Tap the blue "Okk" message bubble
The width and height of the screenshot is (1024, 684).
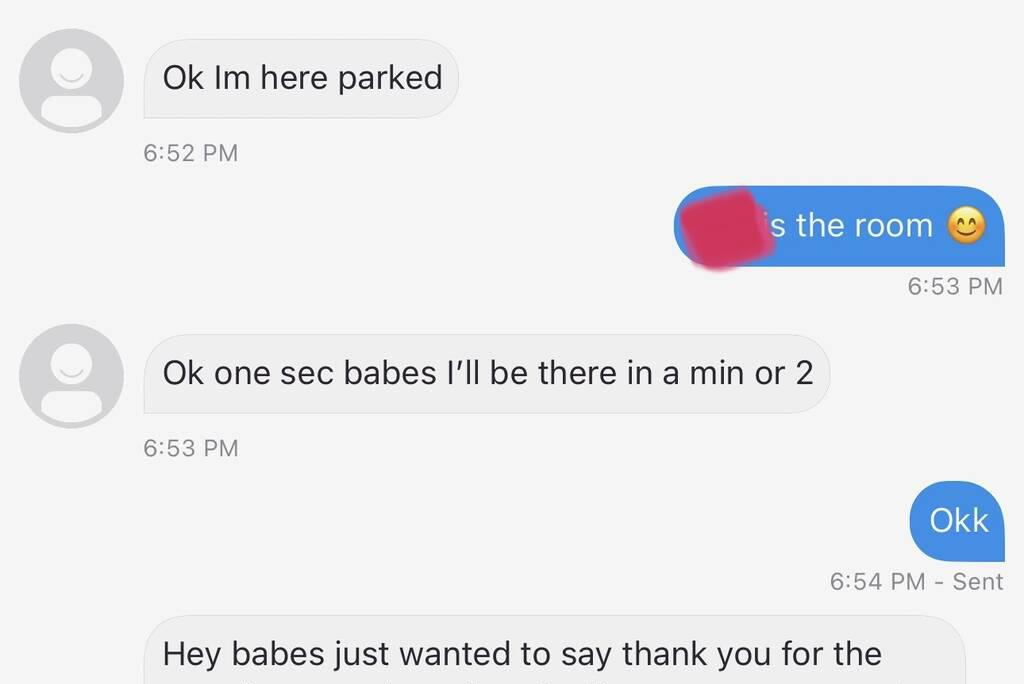[x=958, y=520]
